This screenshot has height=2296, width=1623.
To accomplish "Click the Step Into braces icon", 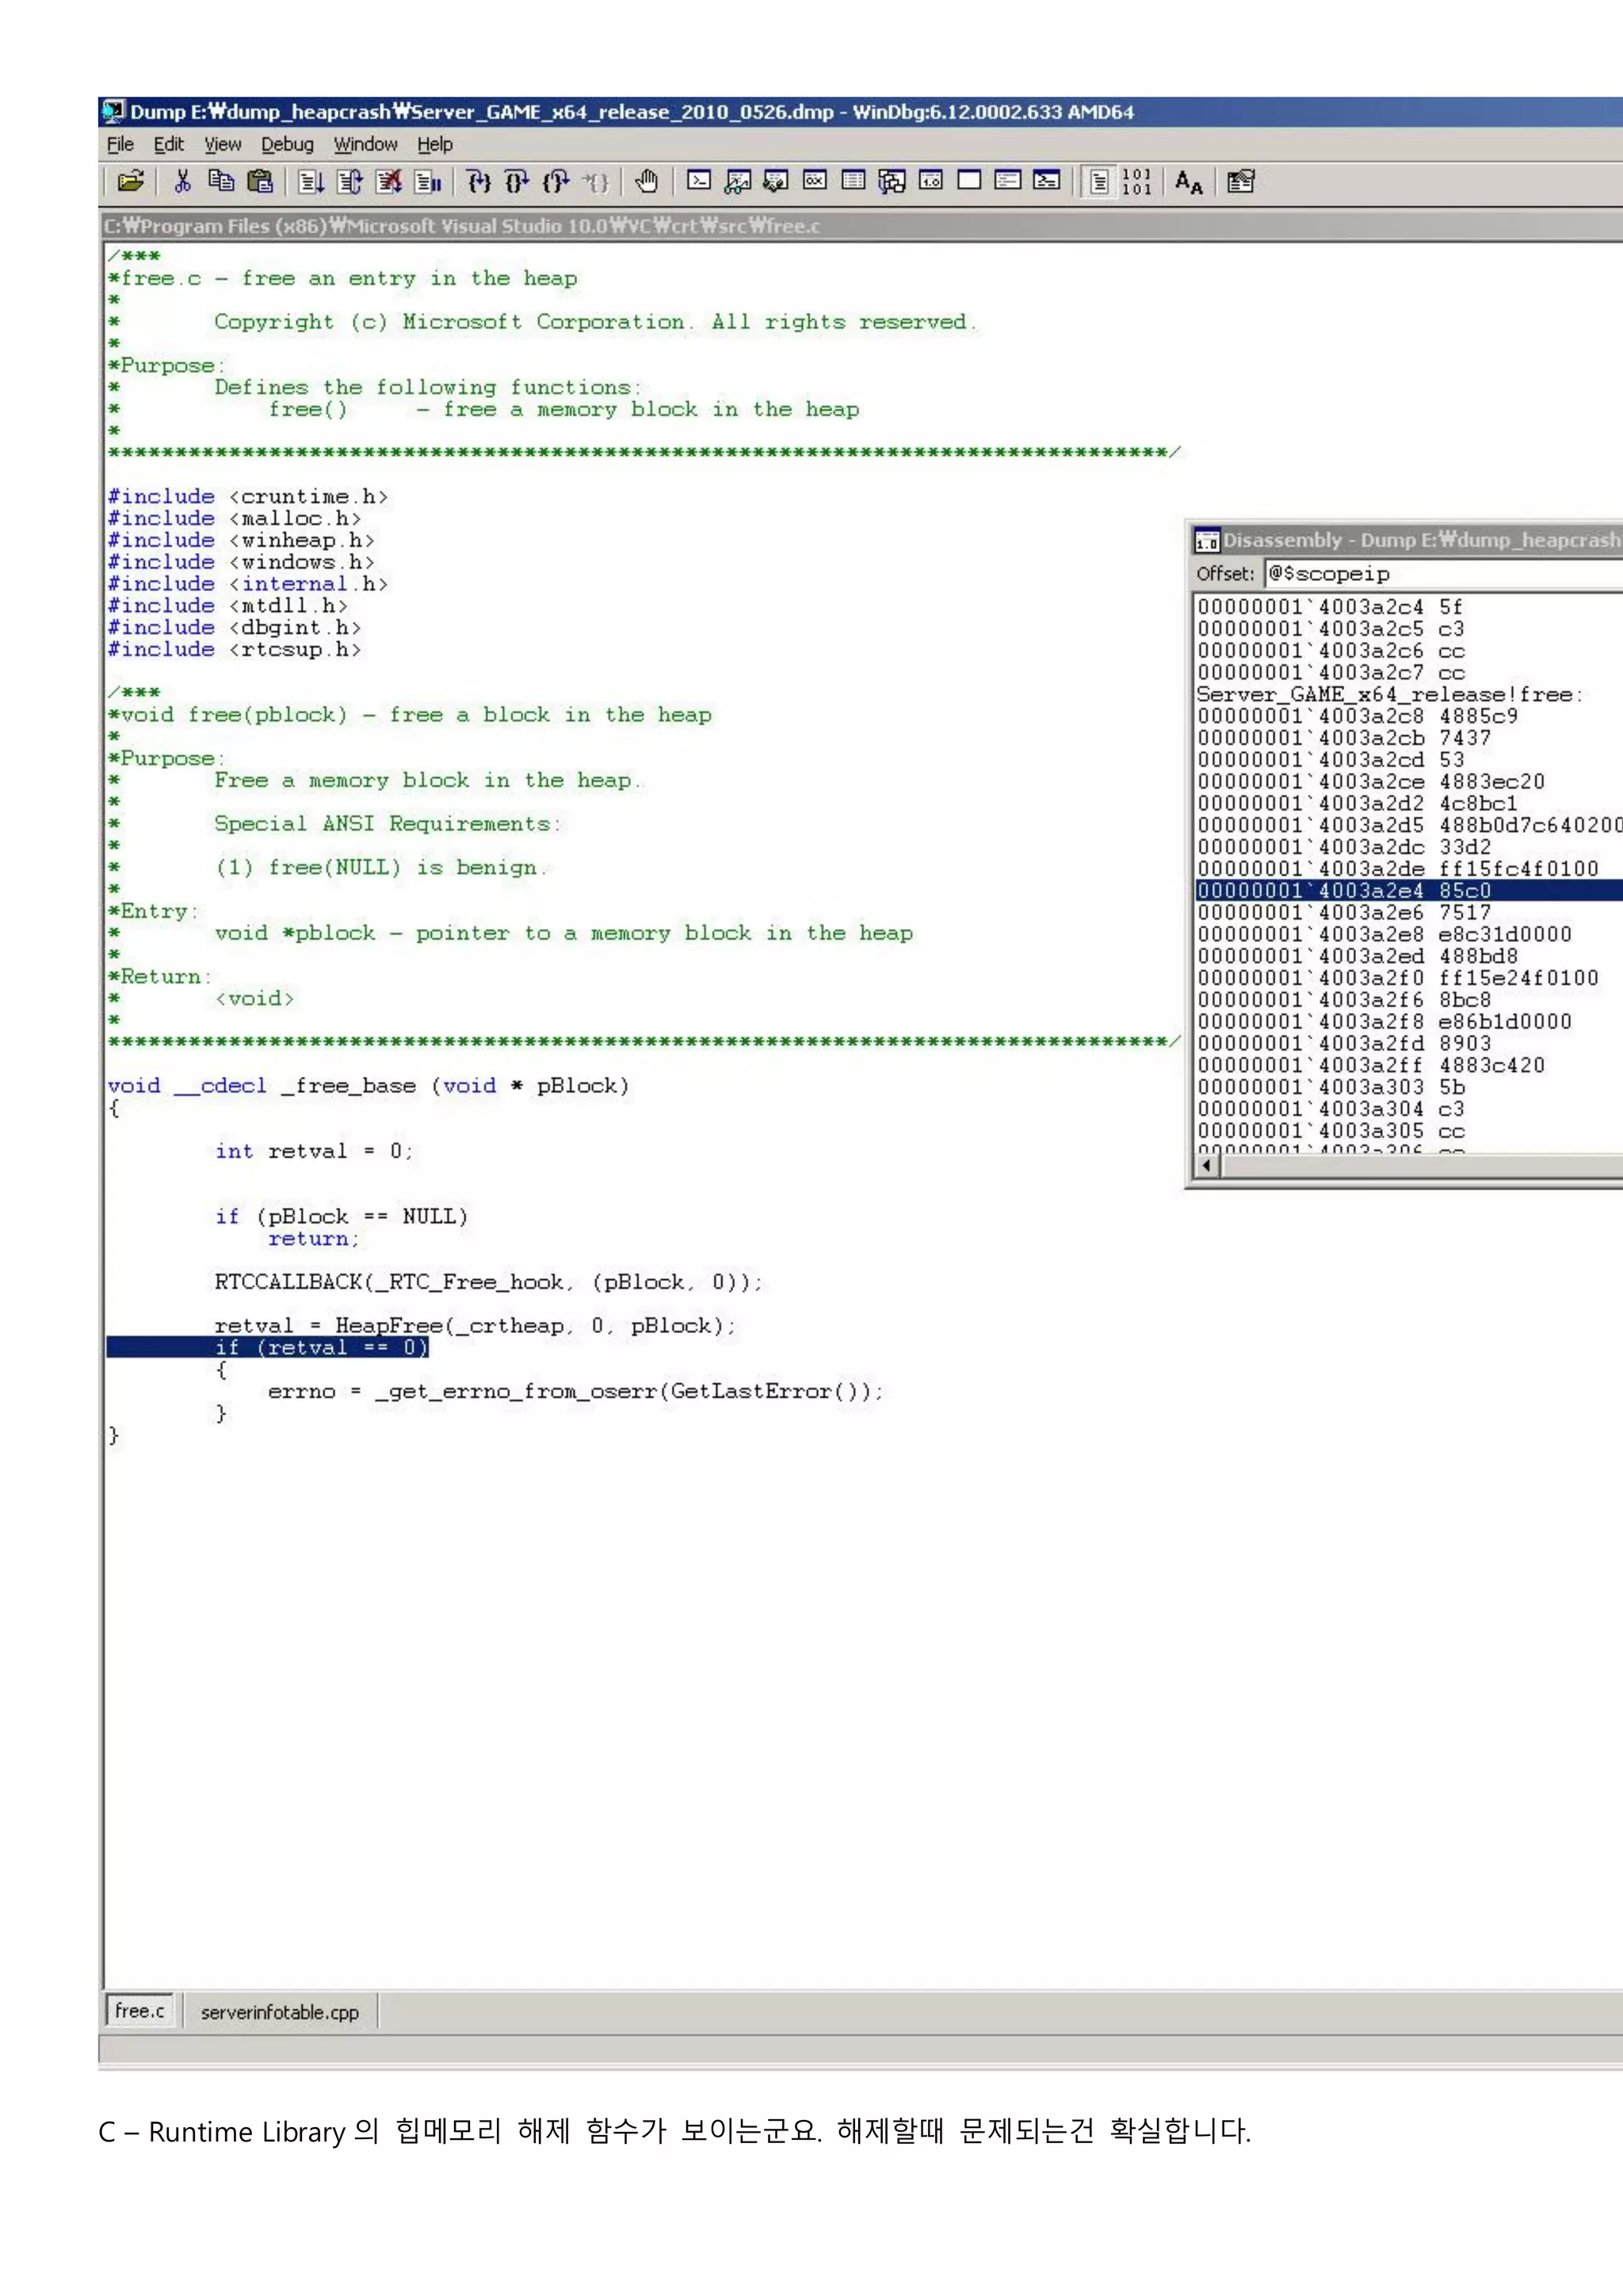I will coord(479,181).
